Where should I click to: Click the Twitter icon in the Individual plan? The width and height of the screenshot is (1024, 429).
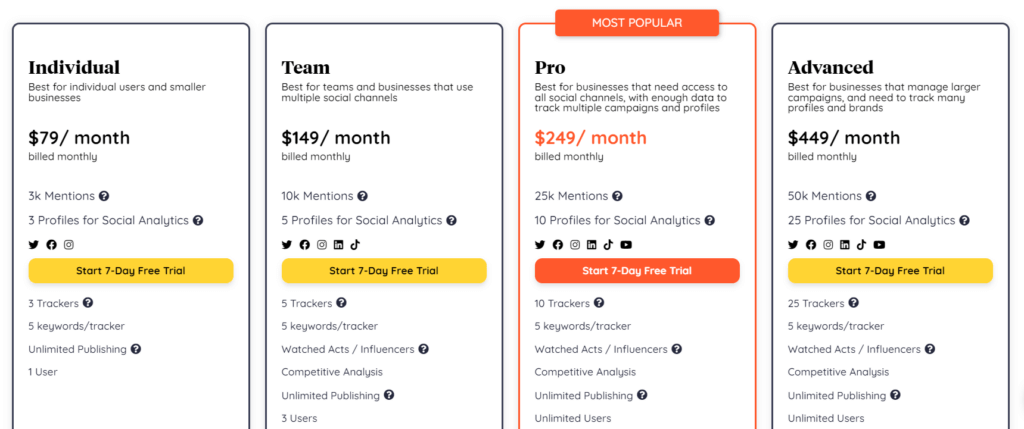point(33,245)
